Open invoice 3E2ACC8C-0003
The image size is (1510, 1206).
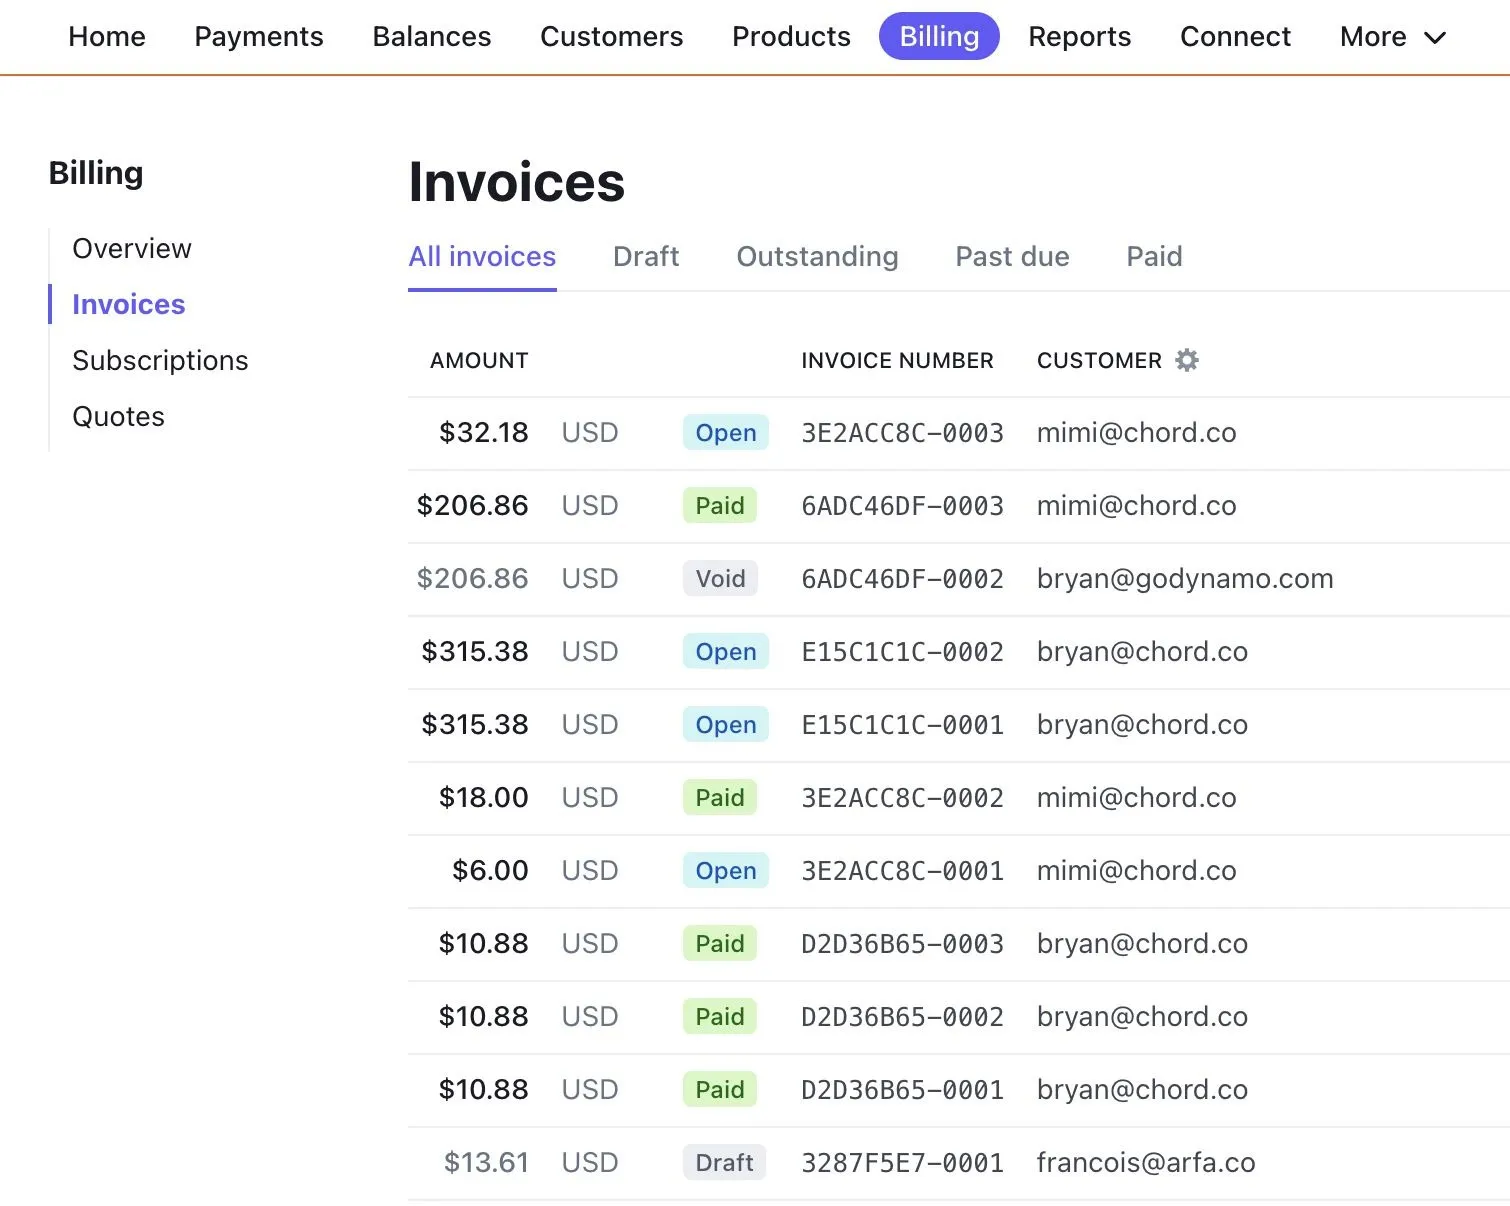[902, 433]
